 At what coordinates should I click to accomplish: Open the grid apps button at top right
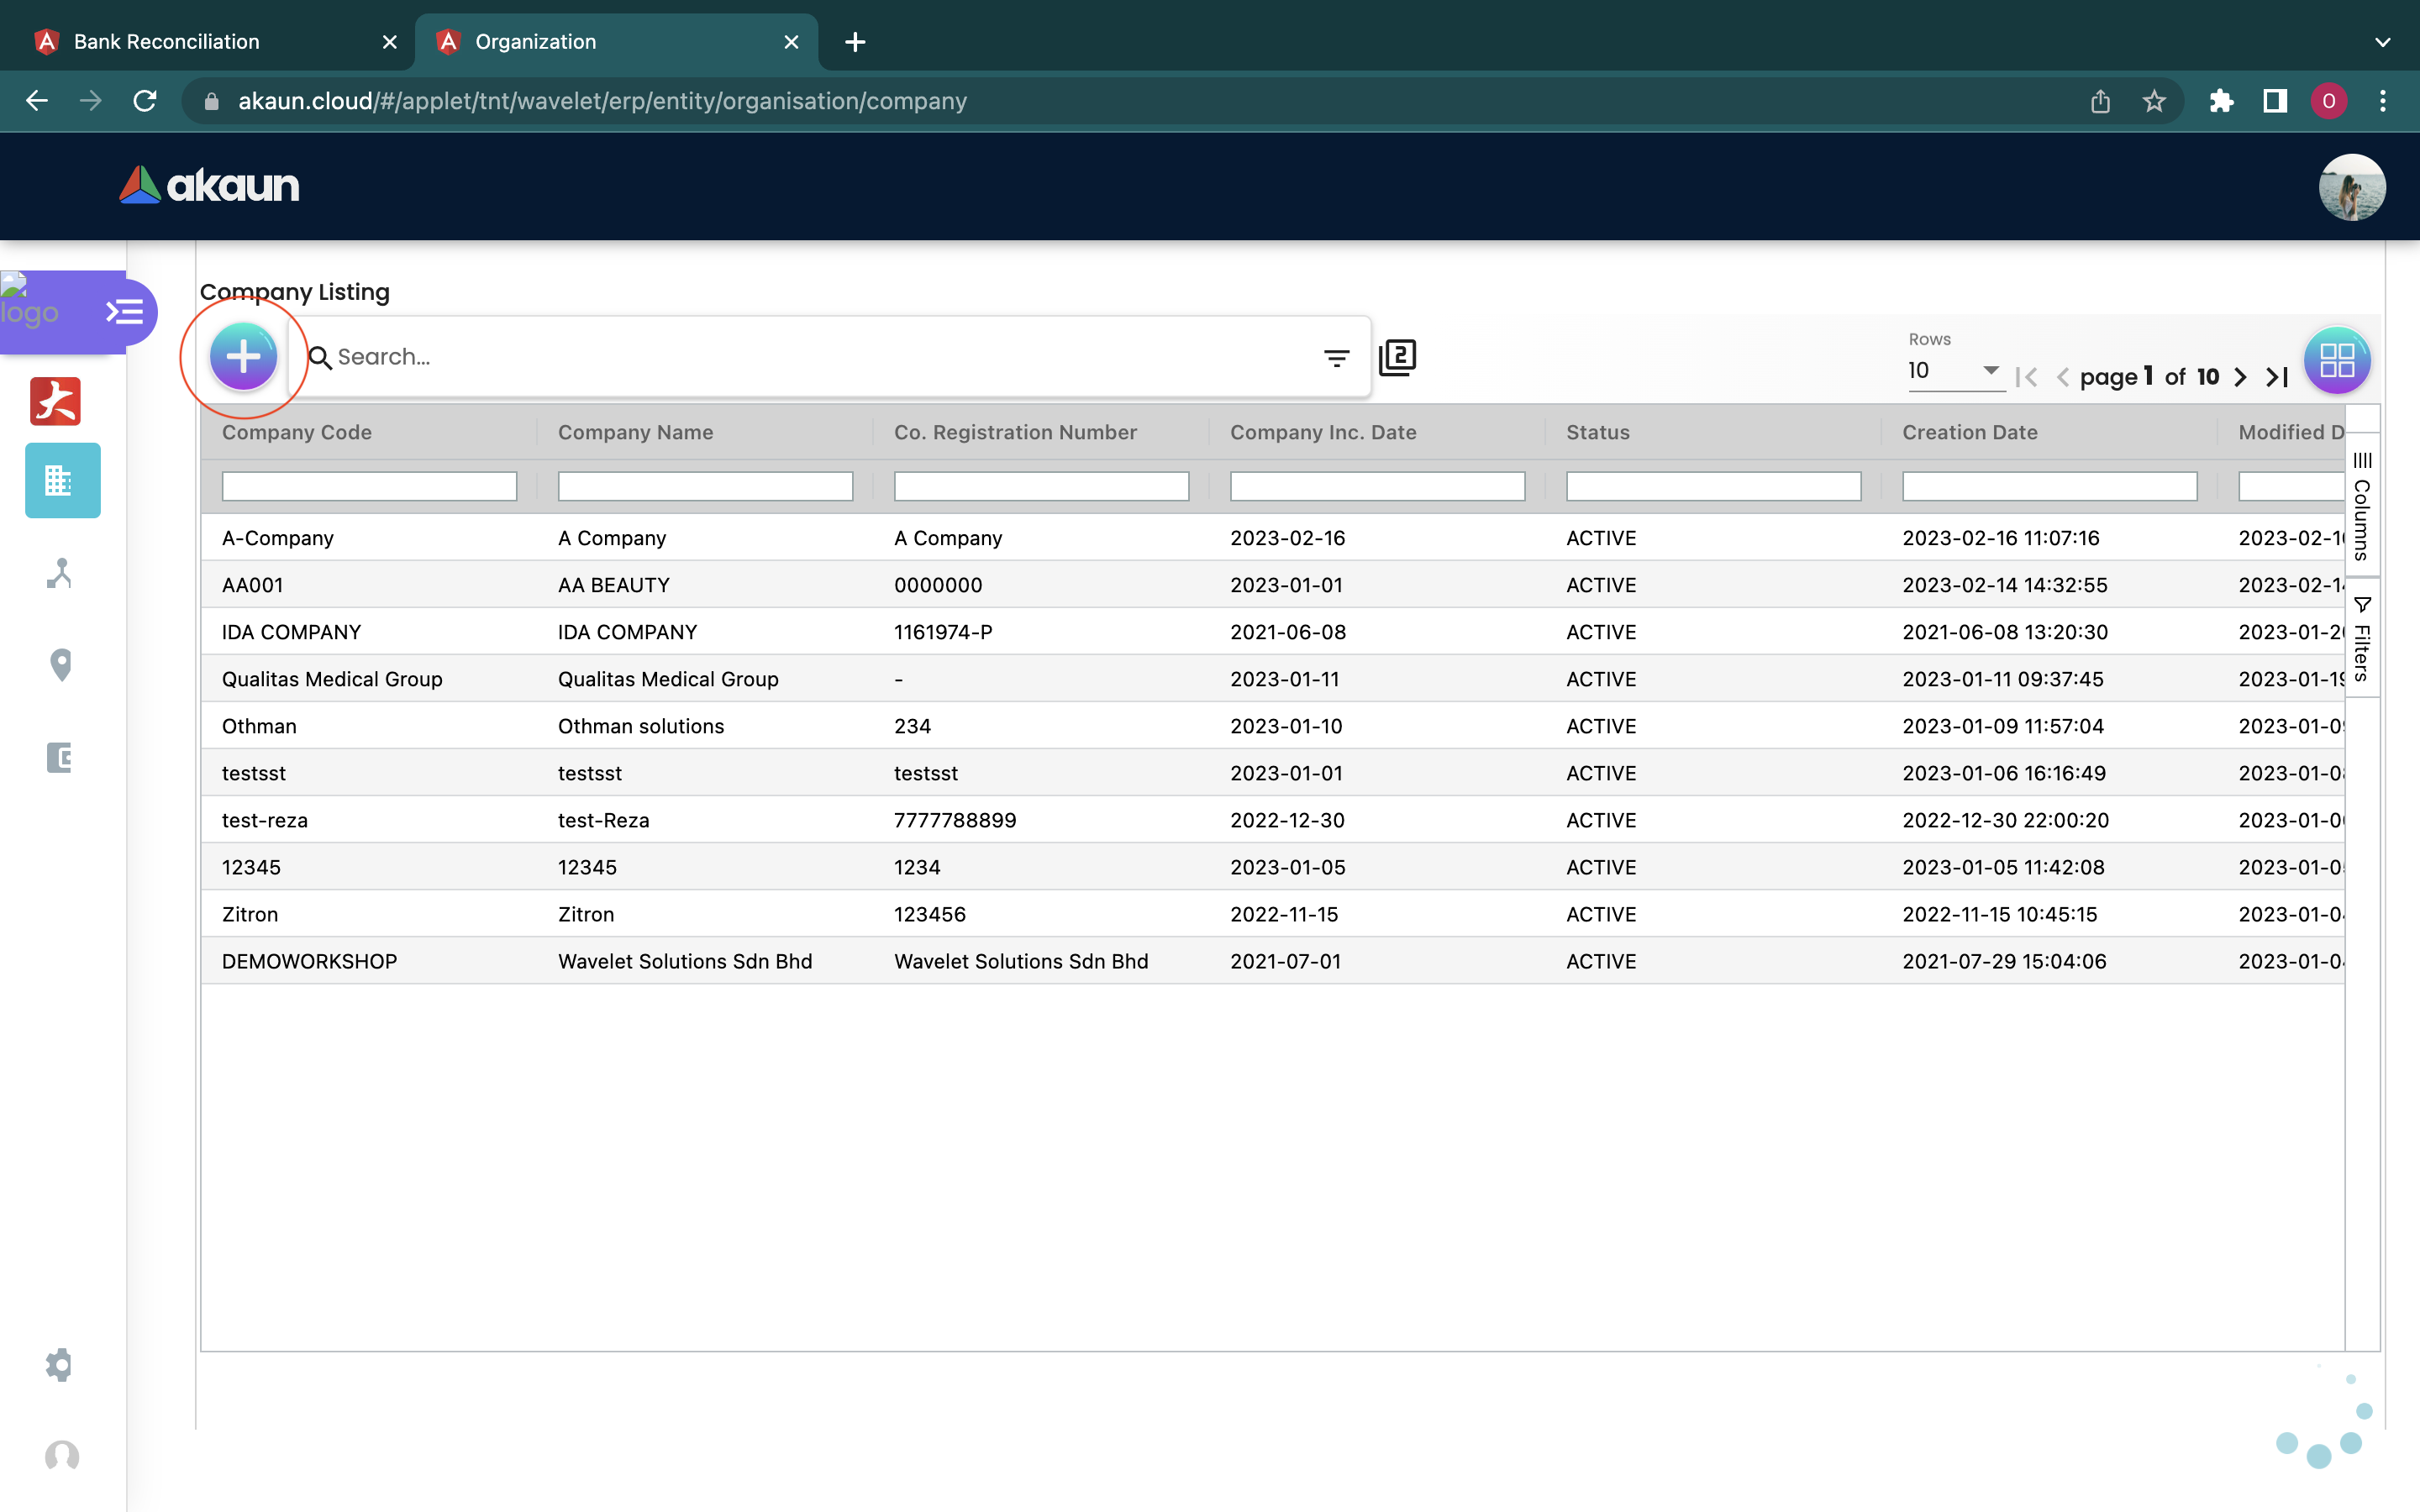(x=2336, y=360)
